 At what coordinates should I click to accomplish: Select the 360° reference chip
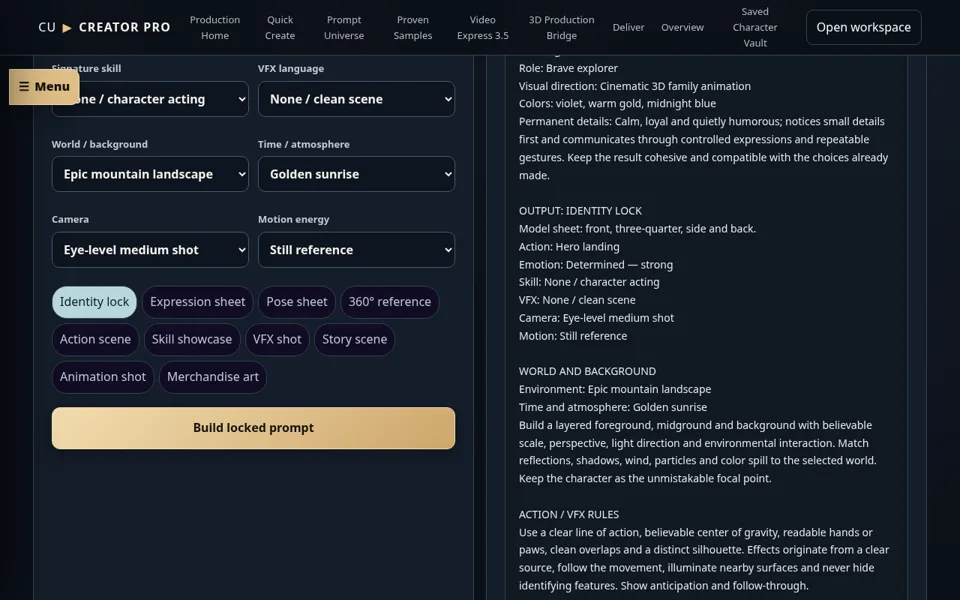[x=389, y=302]
